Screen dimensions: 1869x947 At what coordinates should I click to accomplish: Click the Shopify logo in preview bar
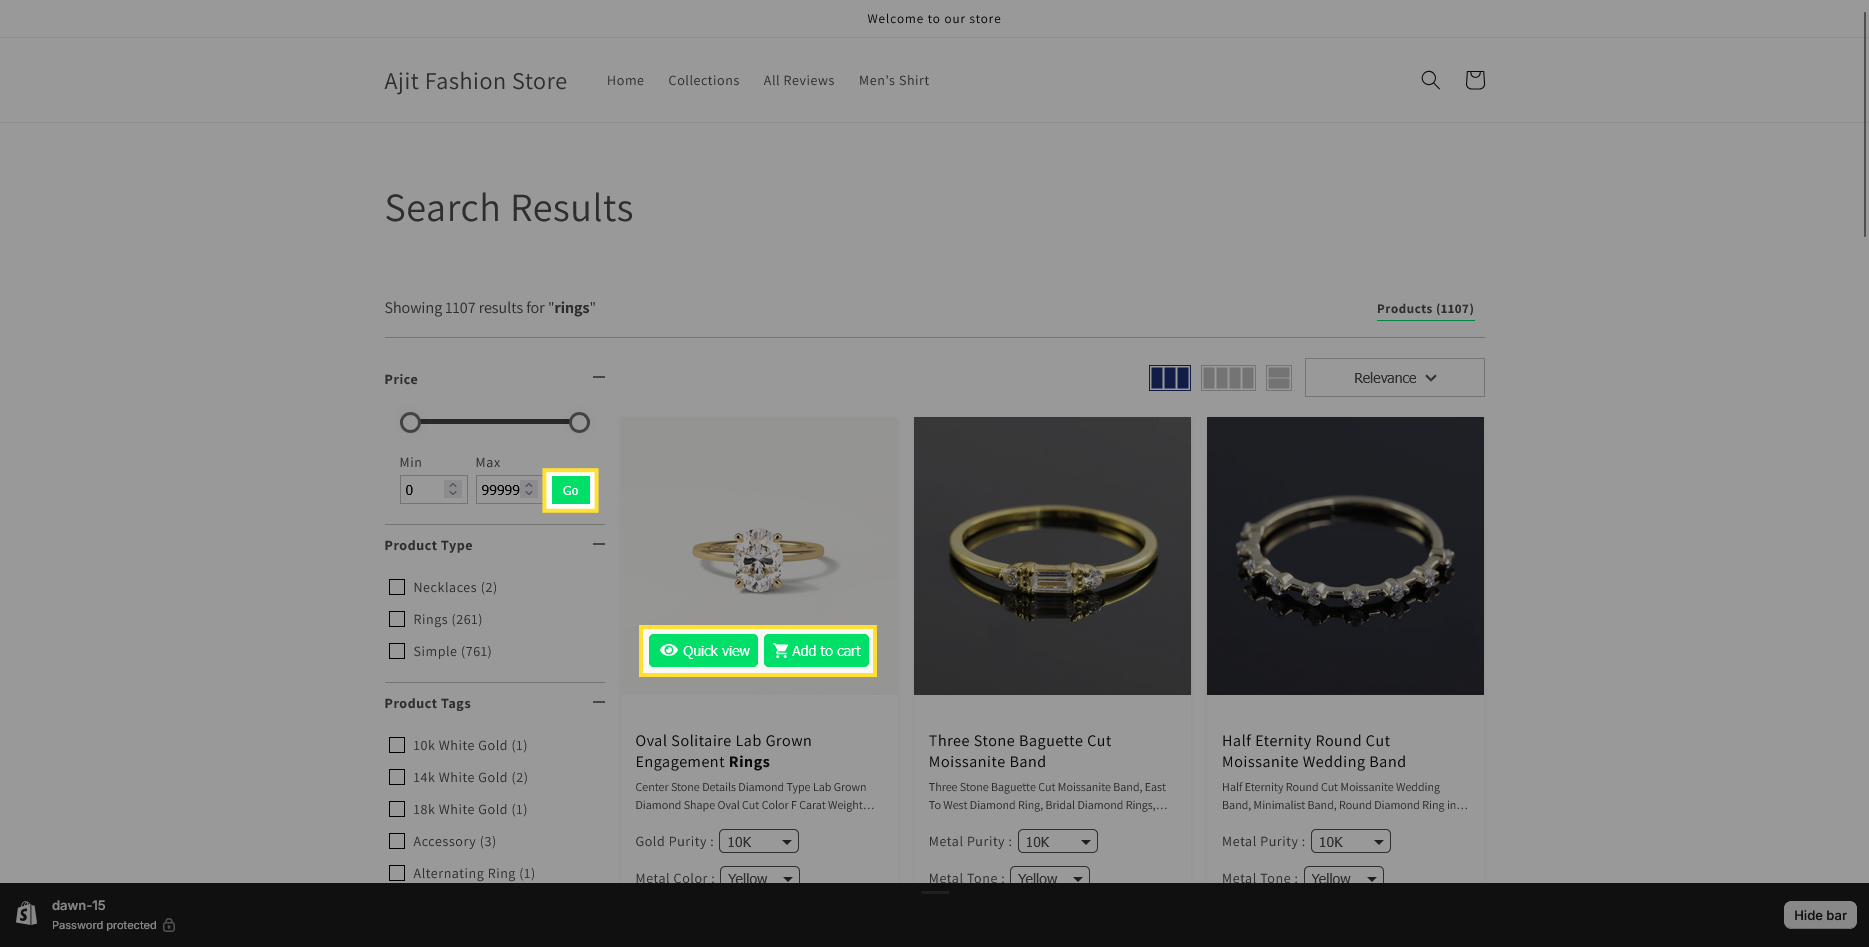pos(27,914)
